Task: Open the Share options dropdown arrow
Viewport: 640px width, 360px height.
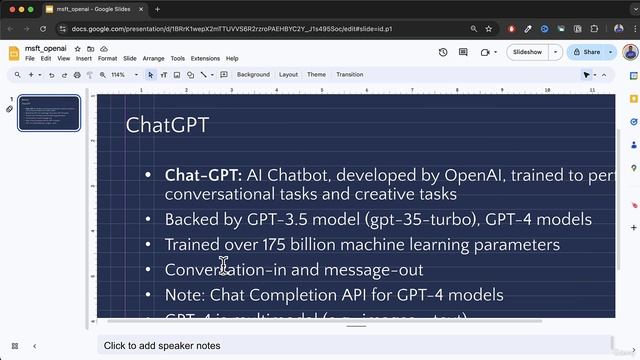Action: (611, 52)
